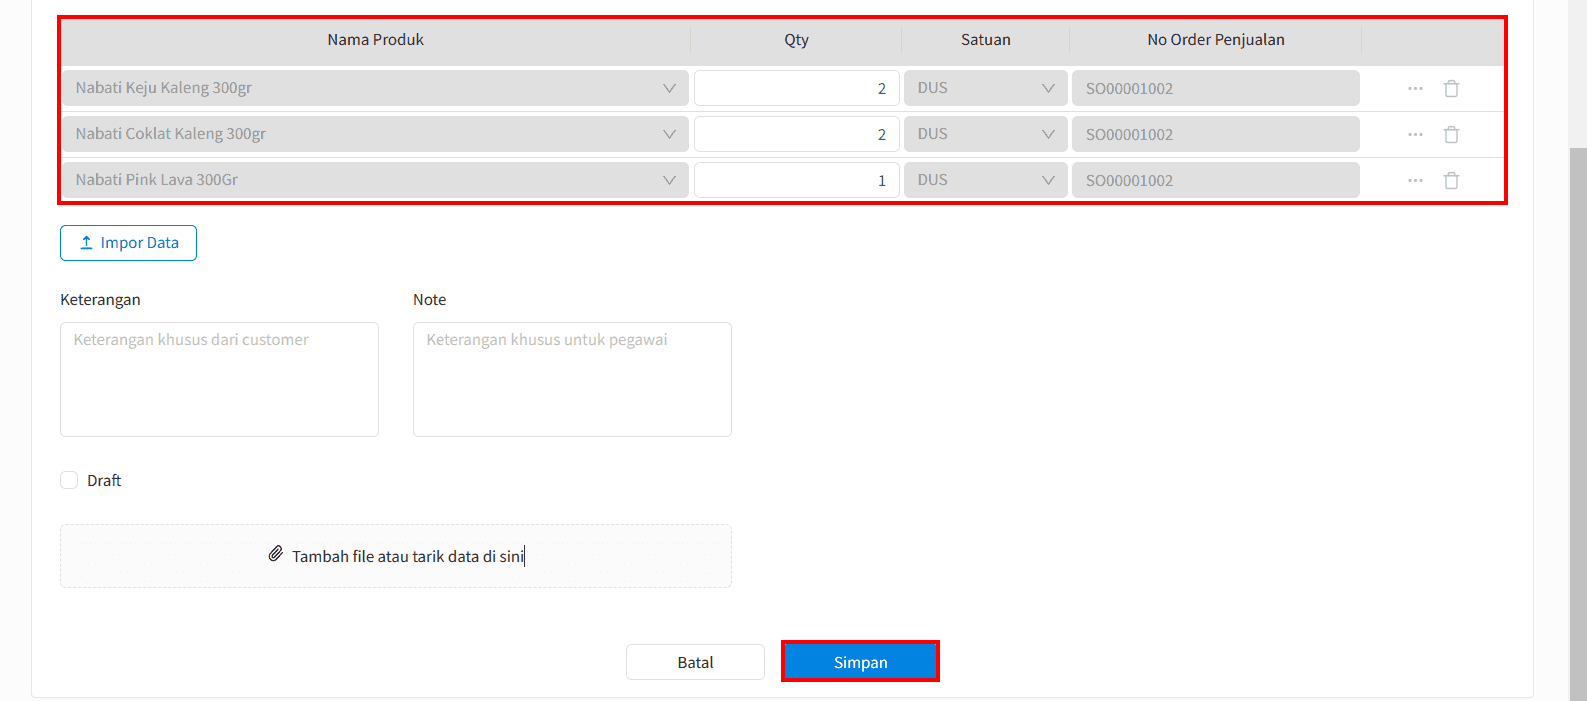1587x701 pixels.
Task: Click the Qty column header
Action: coord(796,40)
